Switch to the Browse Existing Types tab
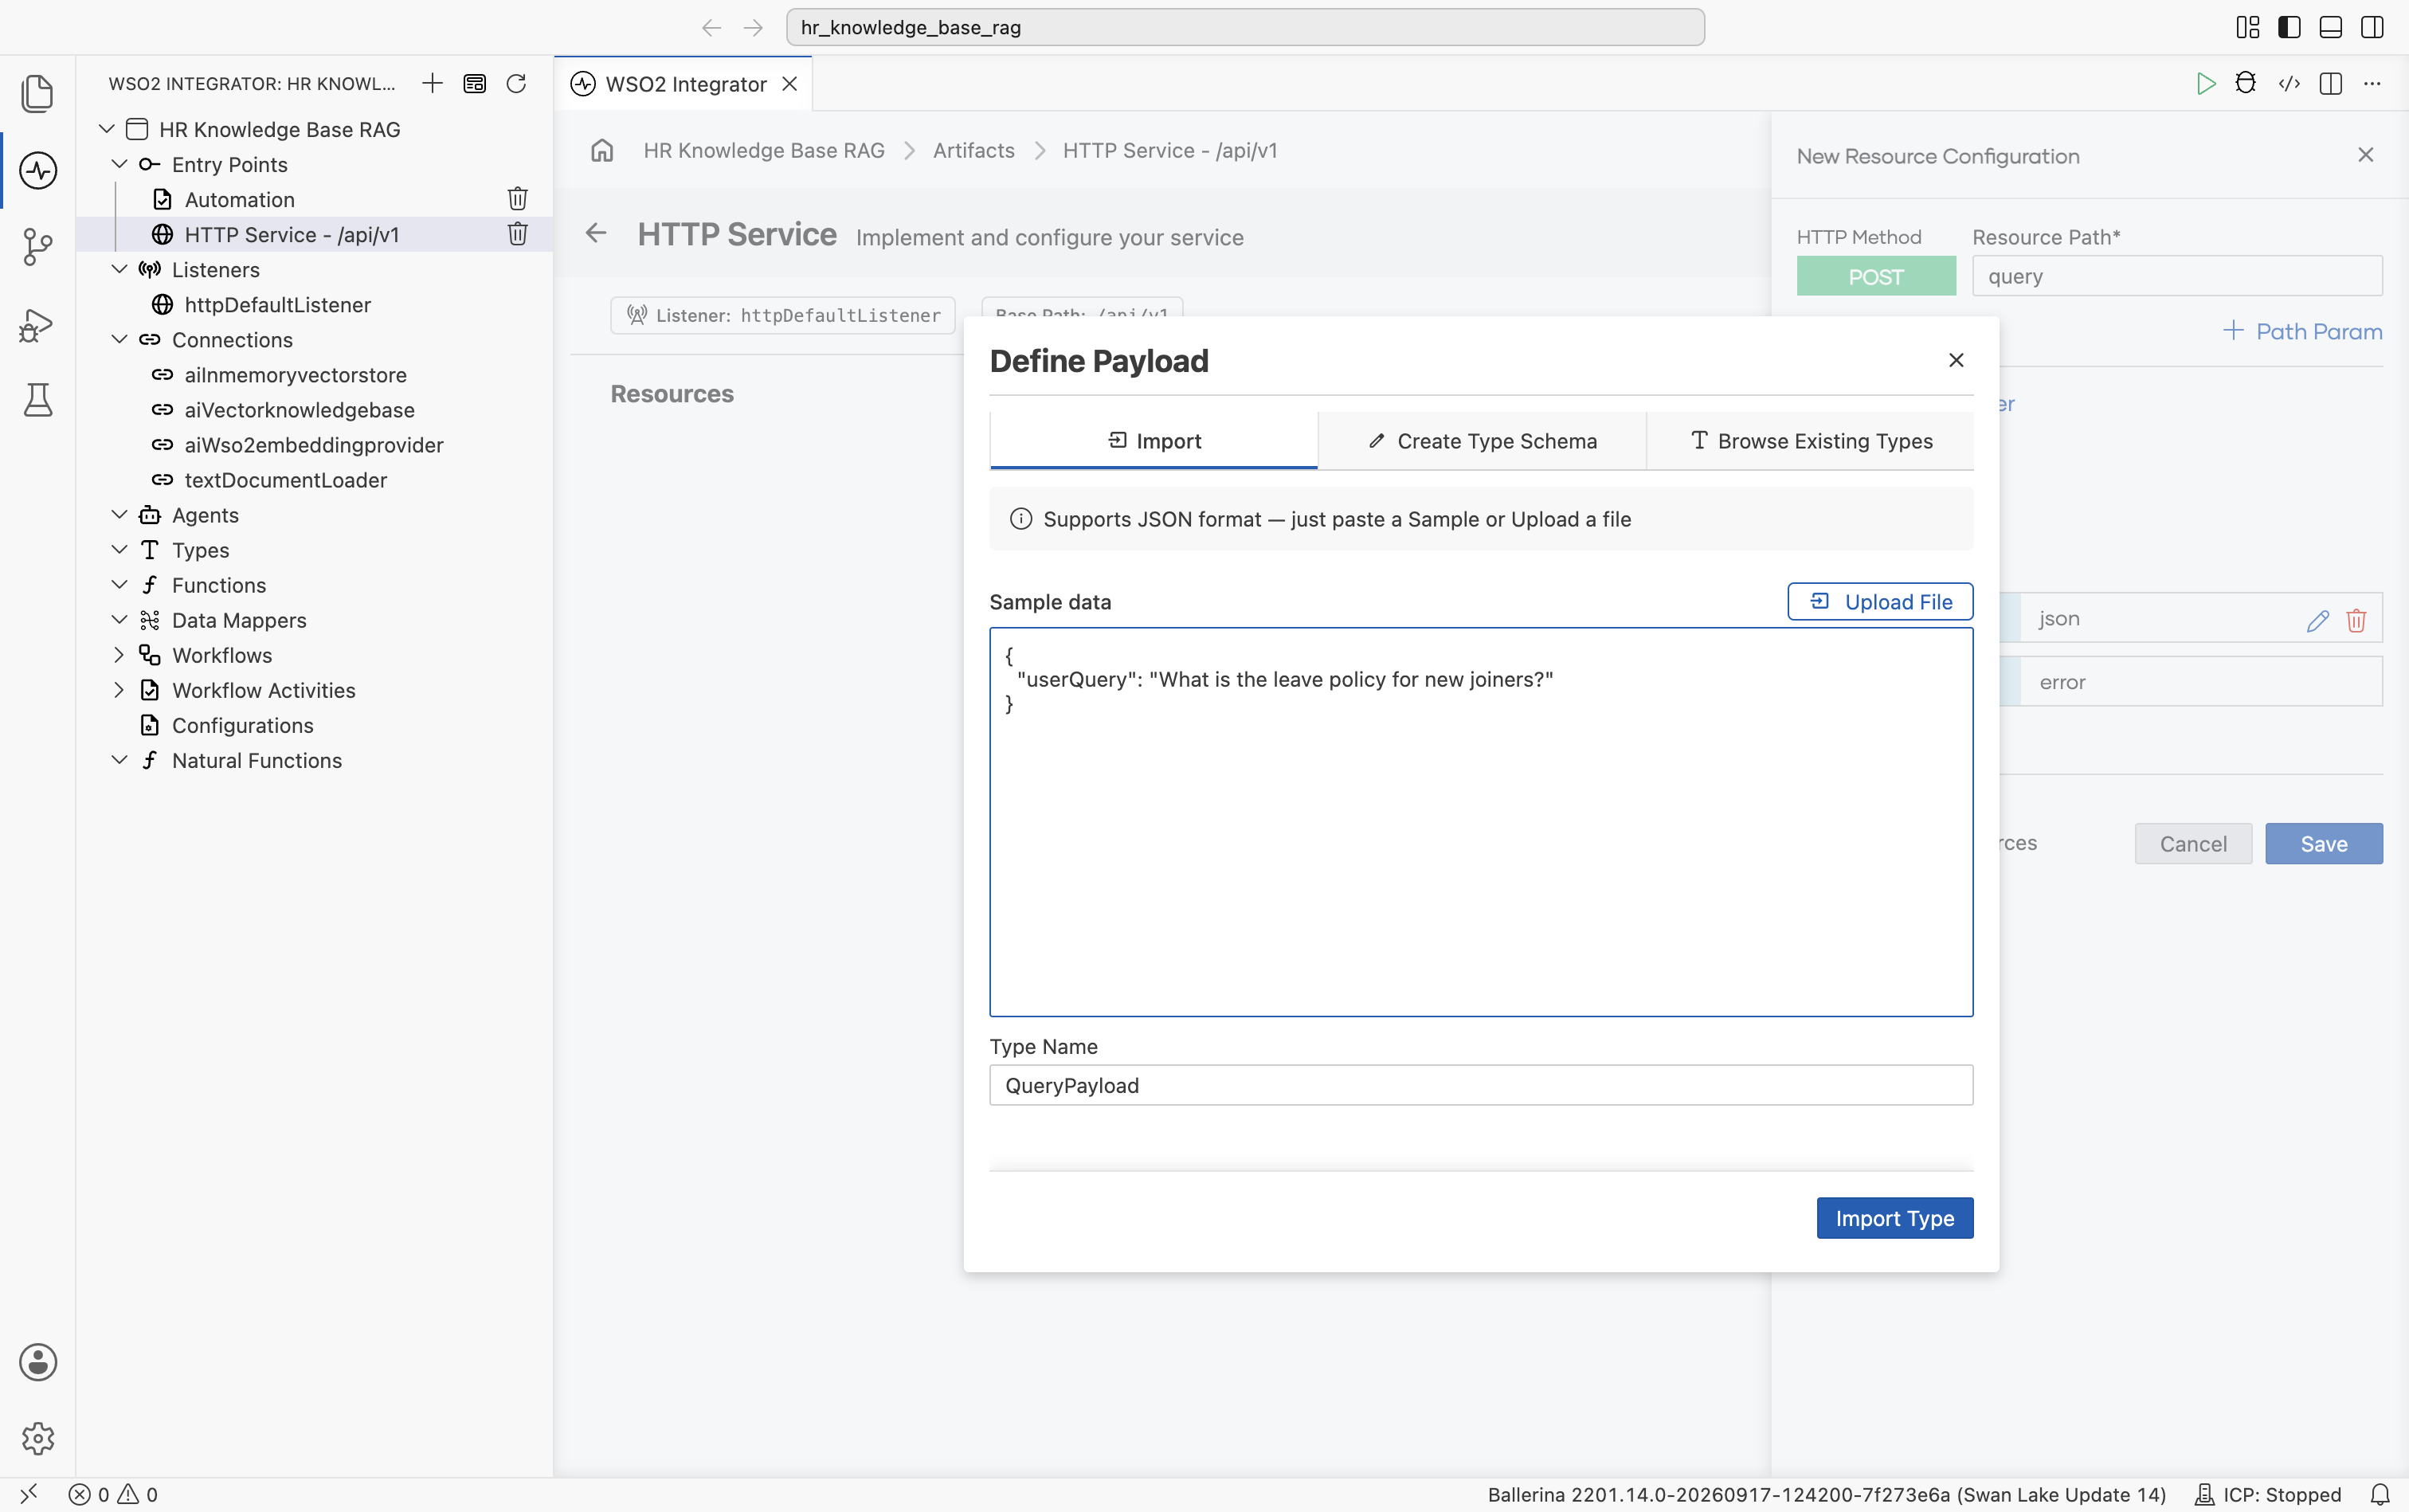 coord(1810,441)
